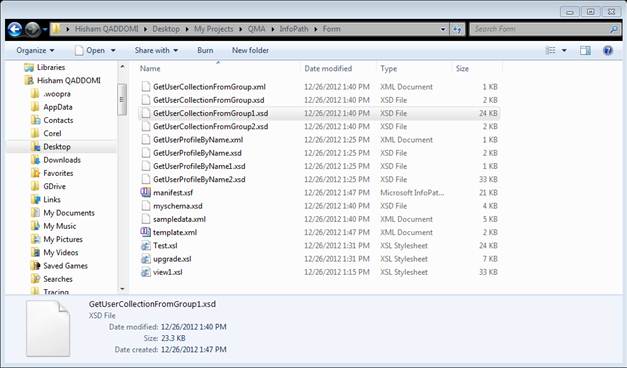Screen dimensions: 627x368
Task: Click the New folder button
Action: (x=250, y=50)
